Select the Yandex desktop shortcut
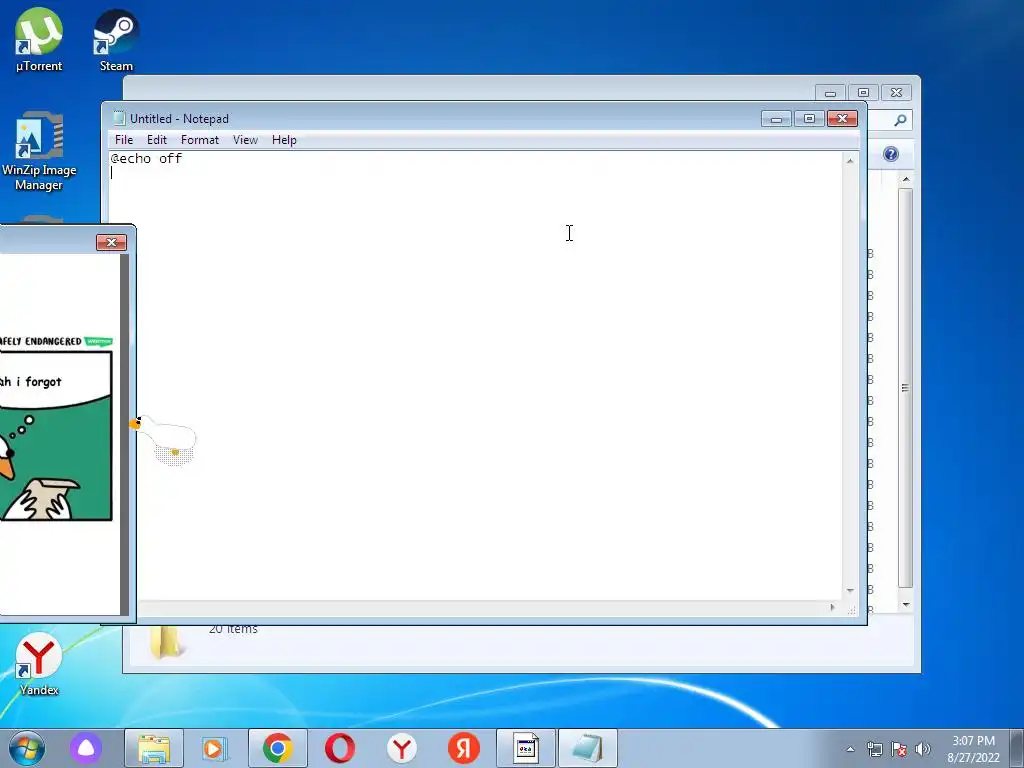This screenshot has height=768, width=1024. pos(39,665)
